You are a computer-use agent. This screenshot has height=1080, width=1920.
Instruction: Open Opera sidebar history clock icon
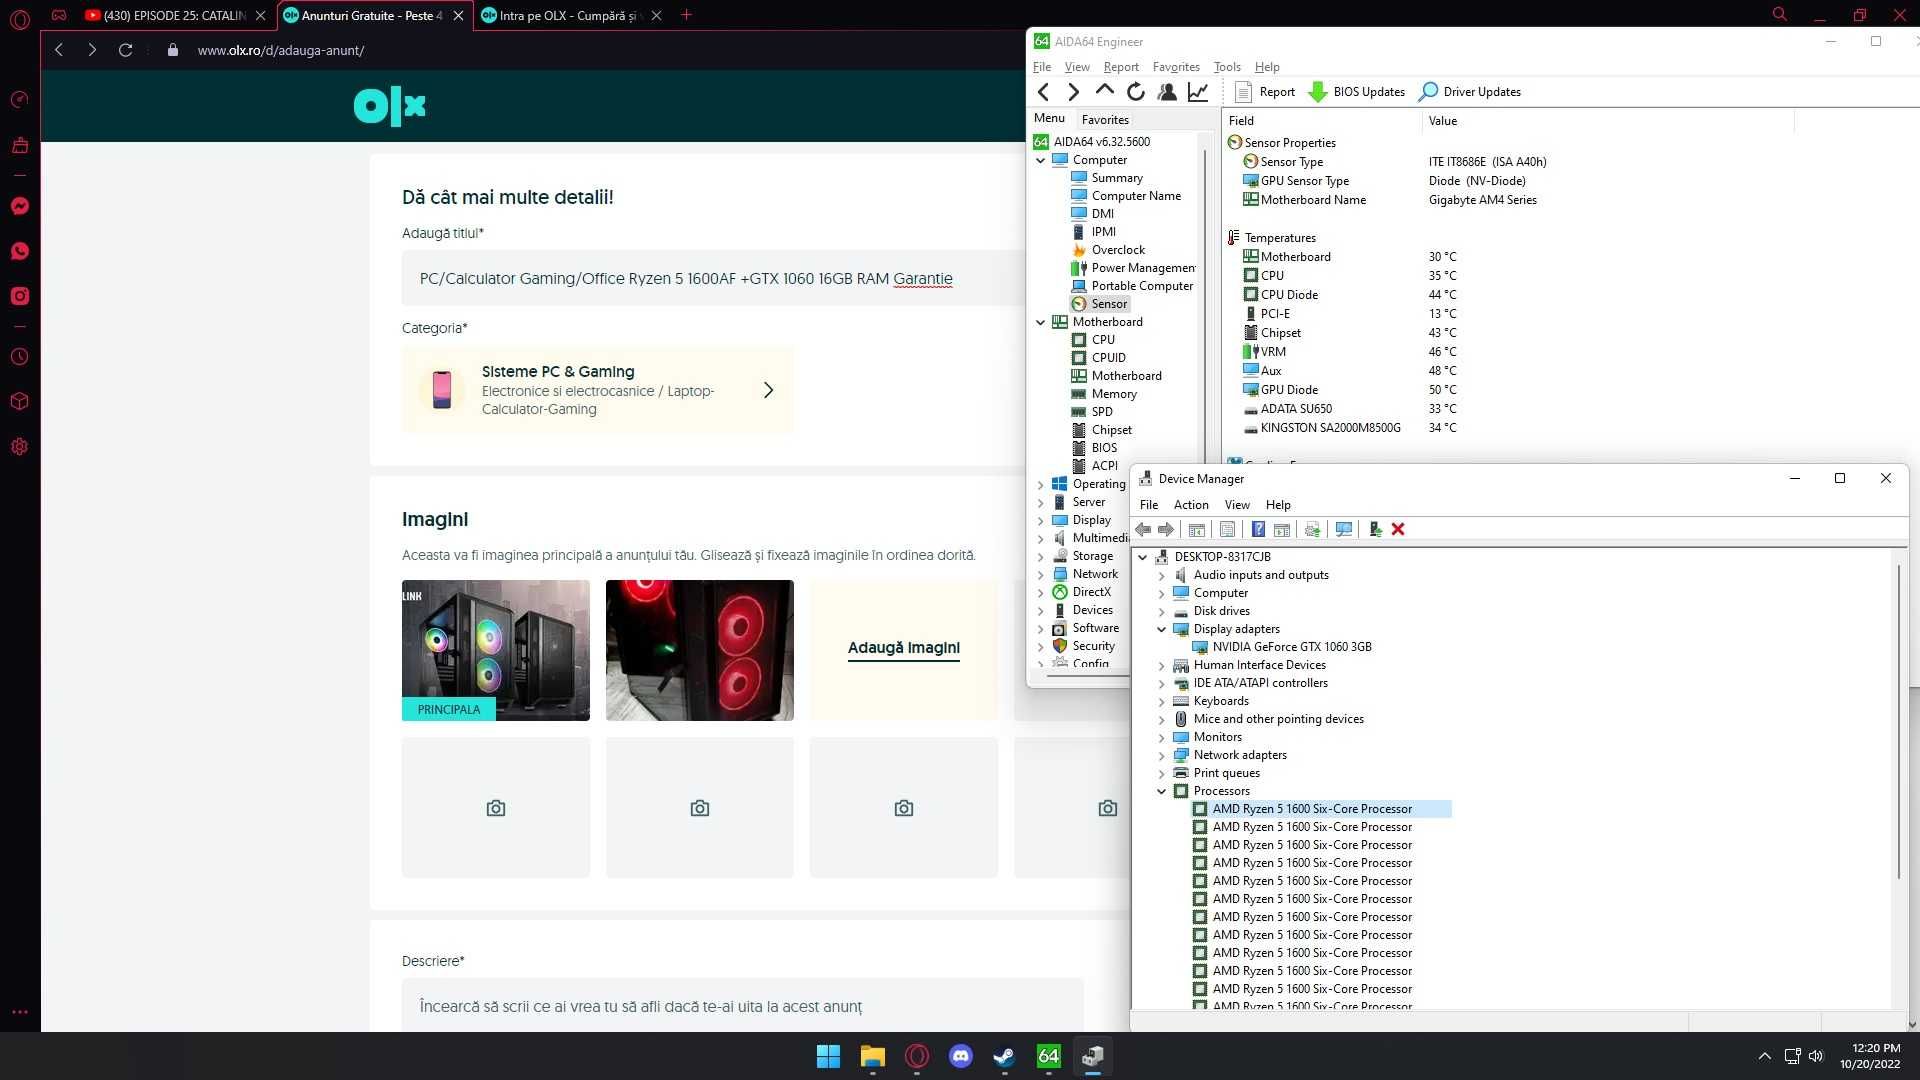click(20, 357)
